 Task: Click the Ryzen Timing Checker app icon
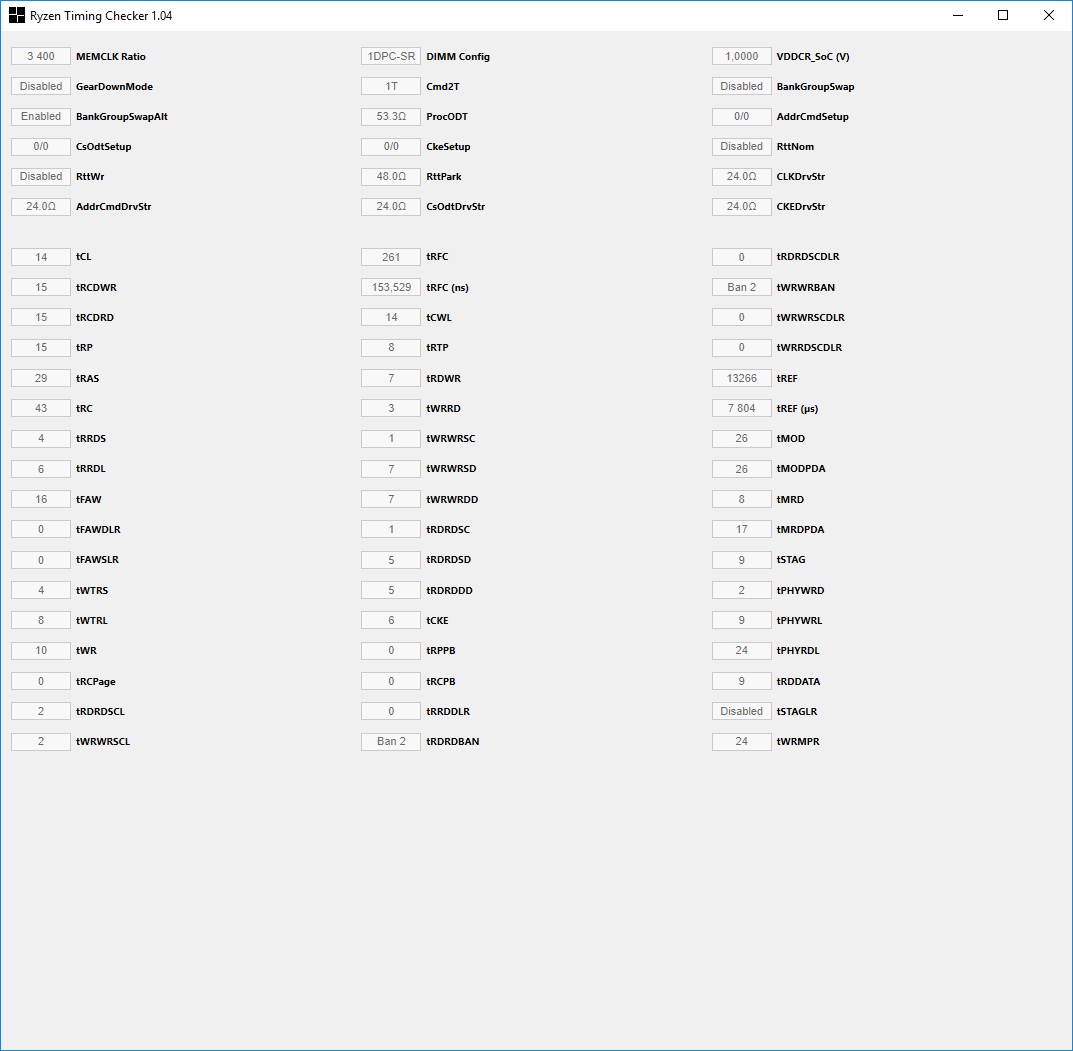pyautogui.click(x=16, y=15)
